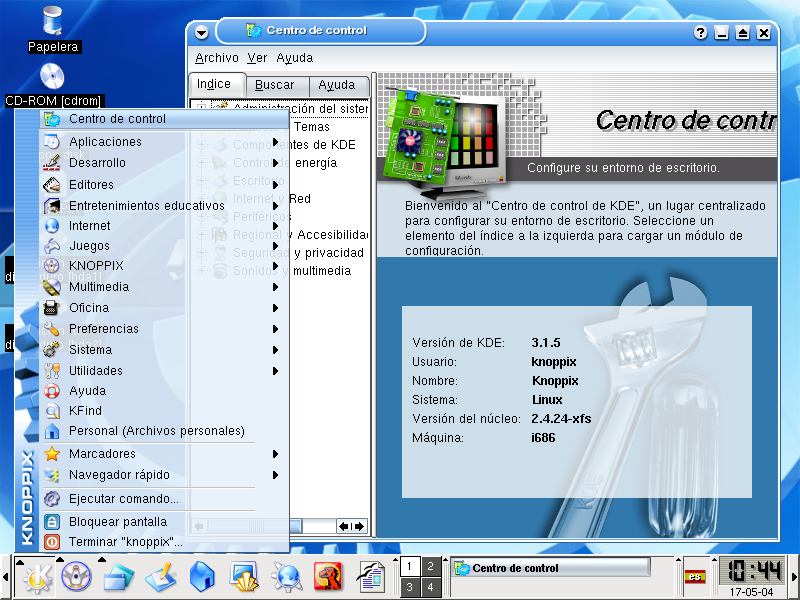Expand the Sistema submenu arrow

pyautogui.click(x=276, y=349)
